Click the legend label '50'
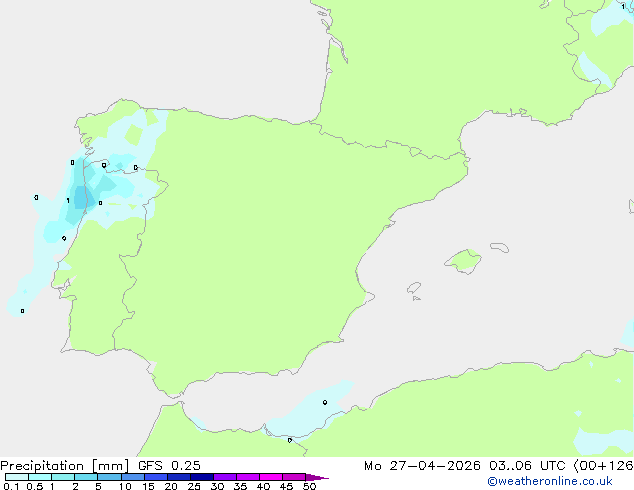Image resolution: width=634 pixels, height=490 pixels. coord(309,486)
